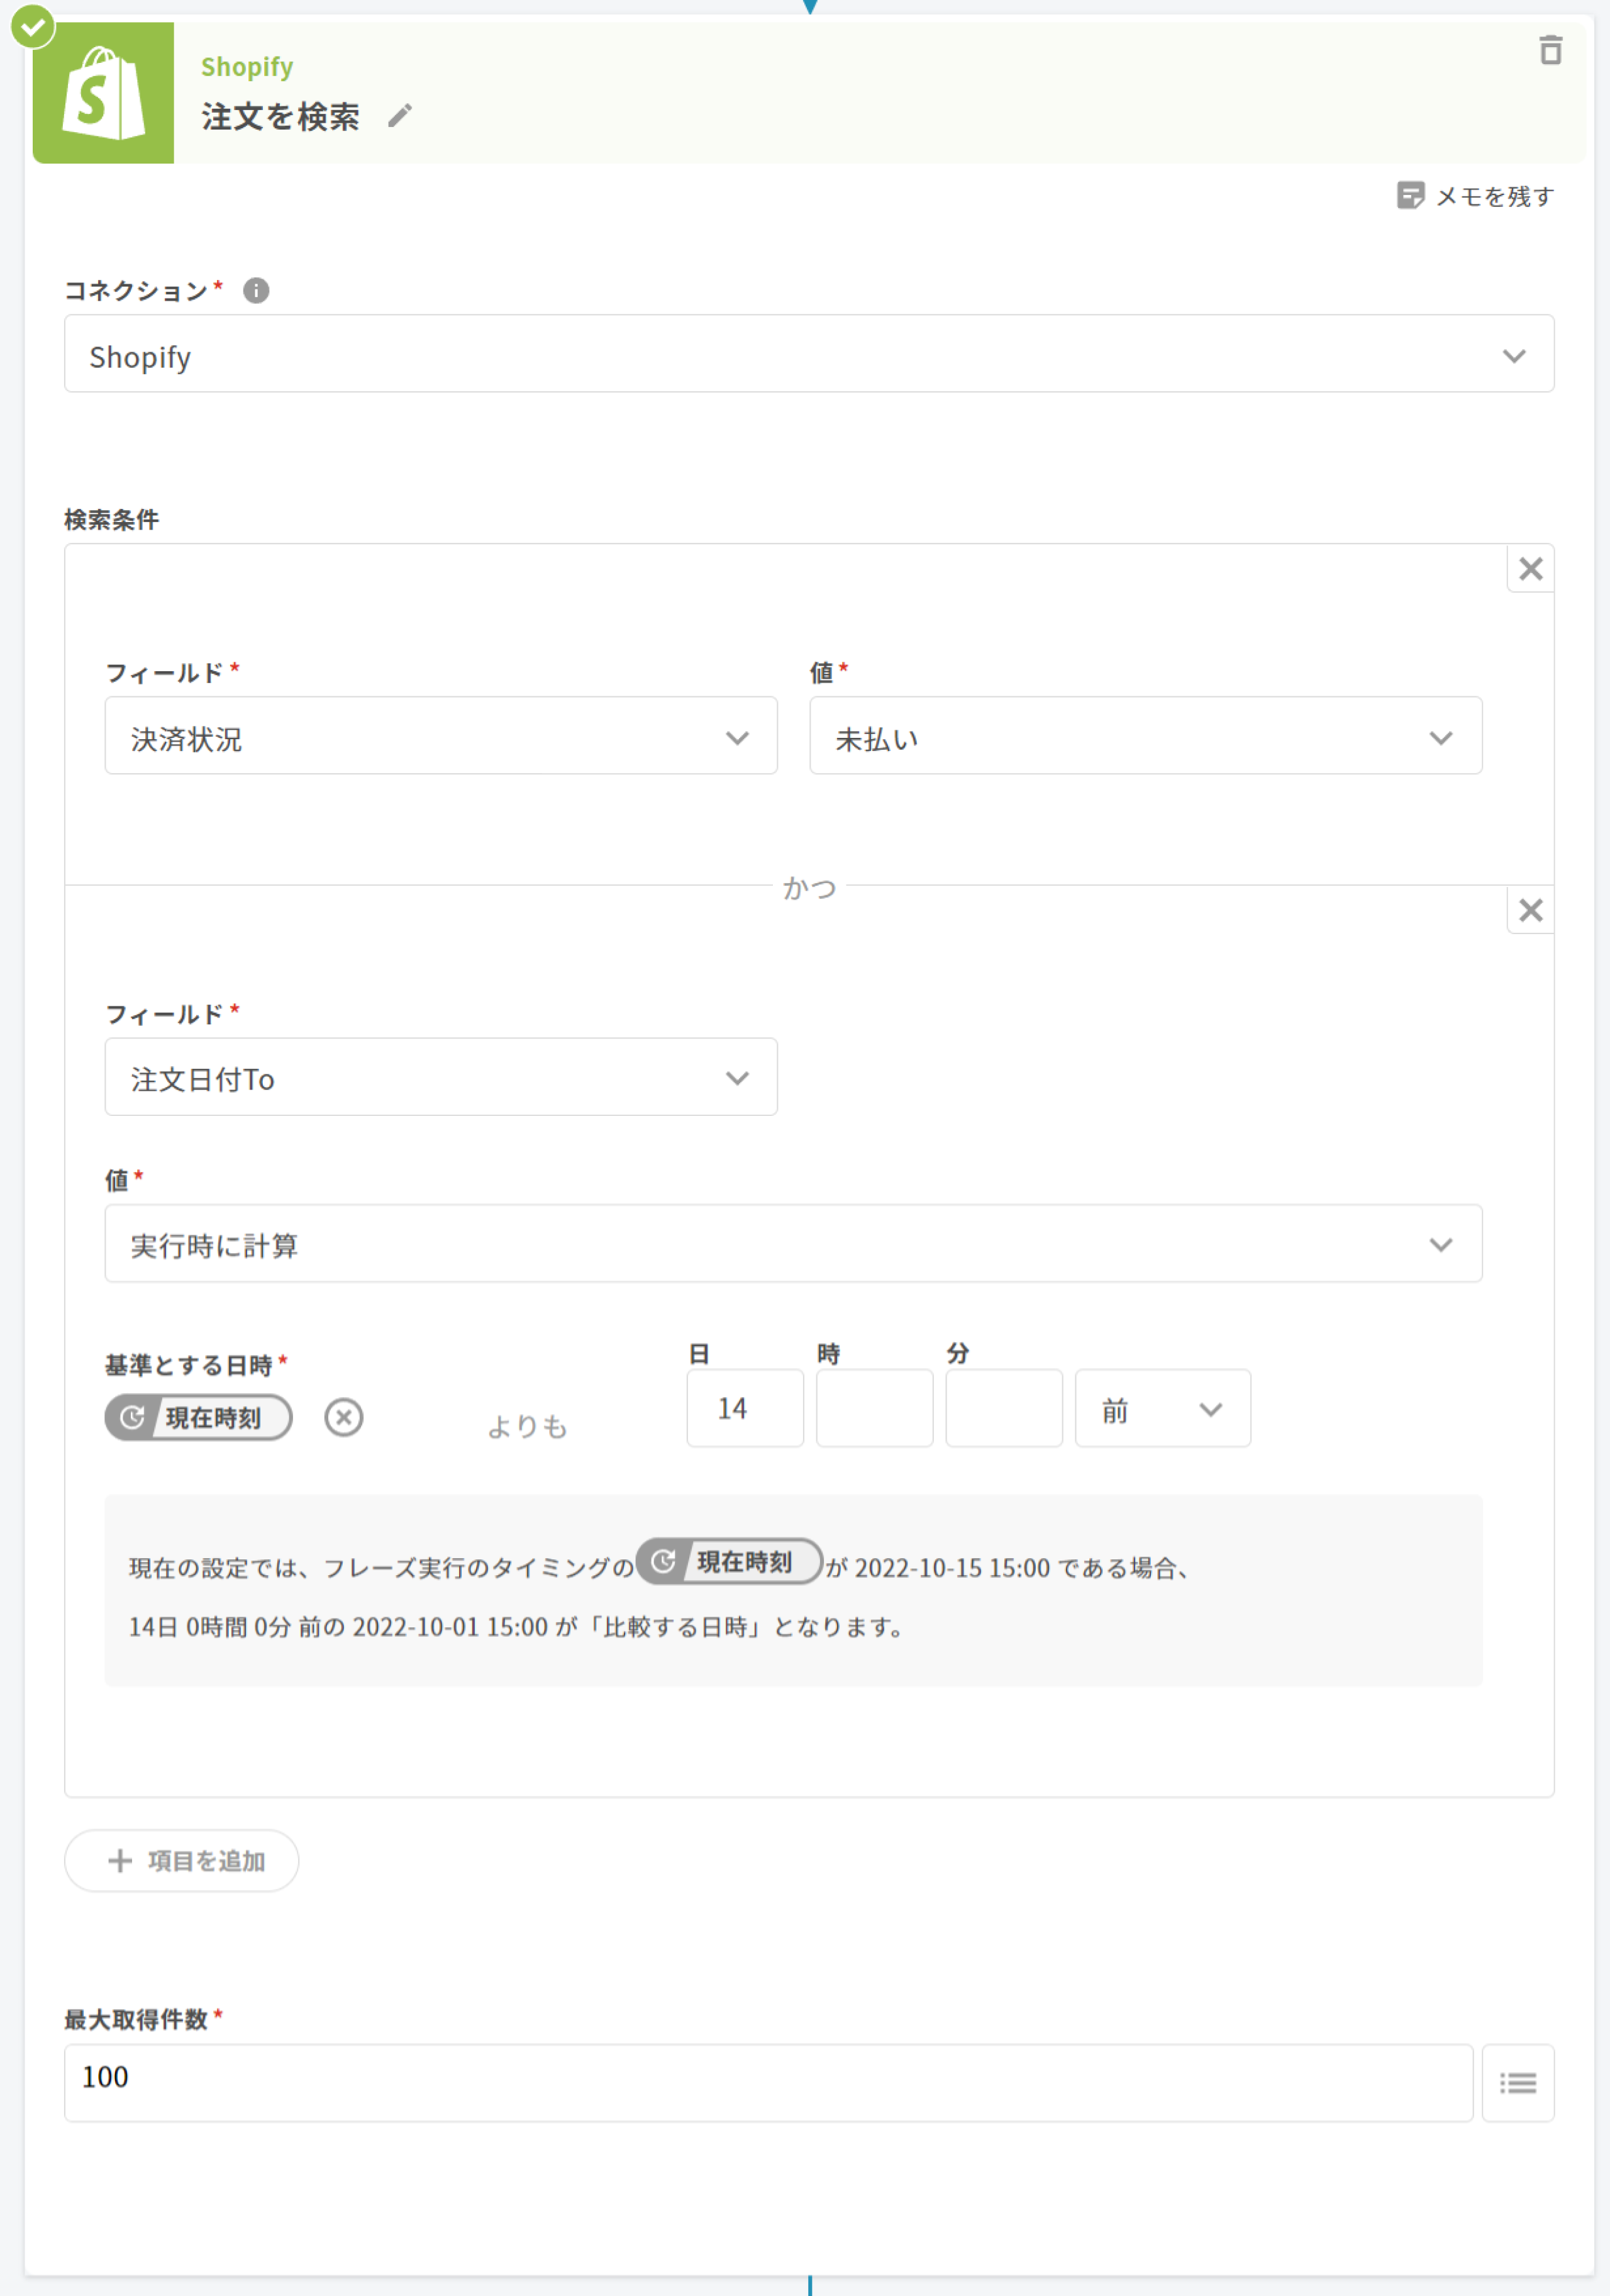Clear the 現在時刻 base datetime value
The image size is (1610, 2296).
(344, 1417)
